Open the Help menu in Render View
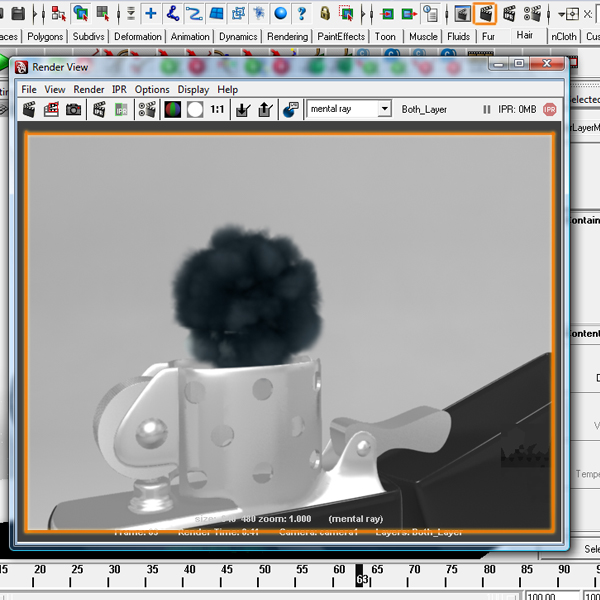Screen dimensions: 600x600 pos(228,90)
